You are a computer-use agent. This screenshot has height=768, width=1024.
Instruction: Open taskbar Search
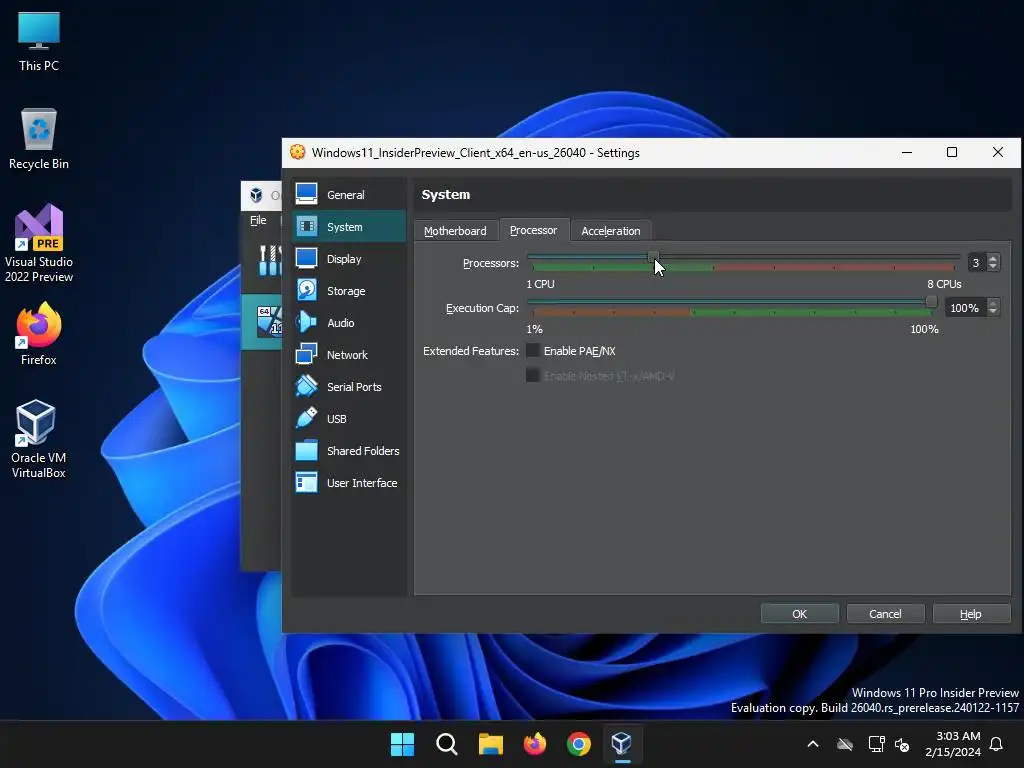(447, 744)
